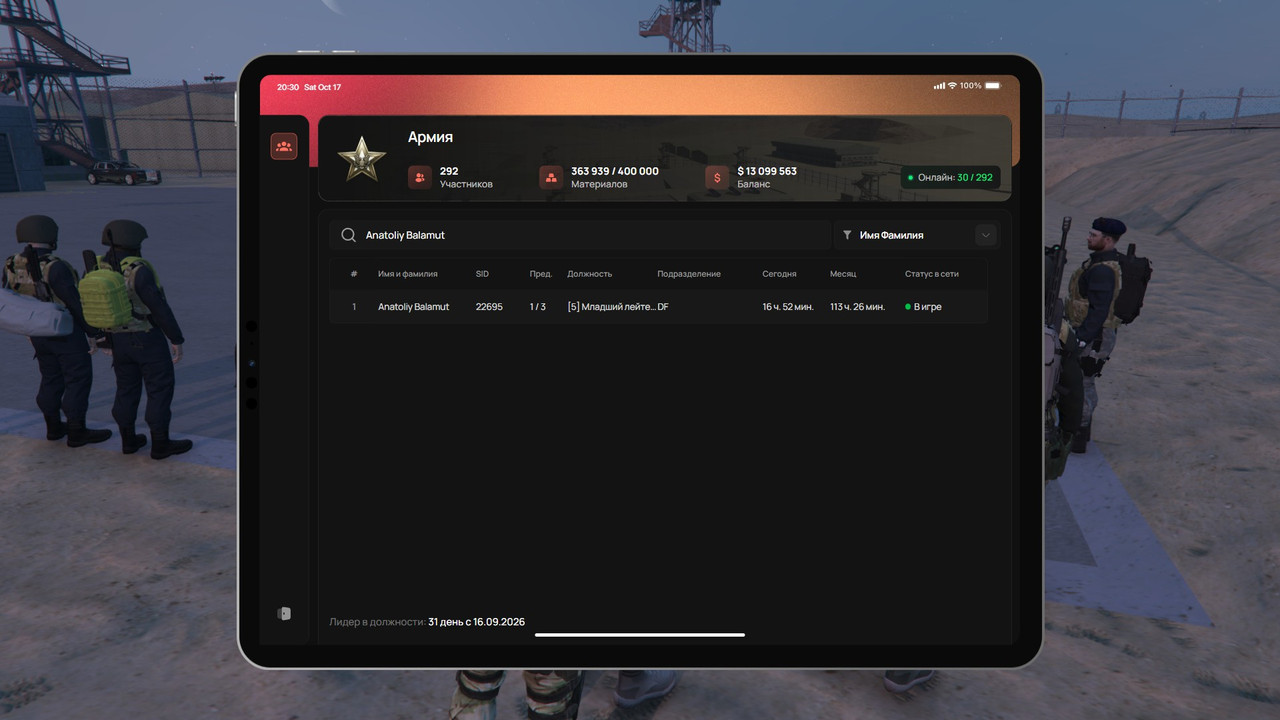Sort by Сегодня column header
This screenshot has height=720, width=1280.
(x=779, y=274)
